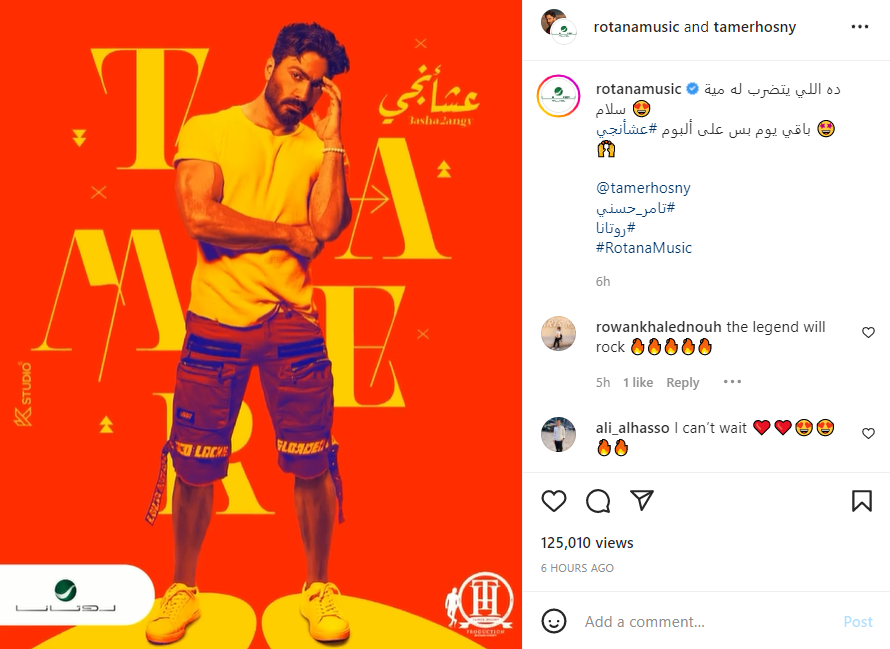Like rowankhalednouh's comment
Screen dimensions: 890x649
[x=868, y=332]
